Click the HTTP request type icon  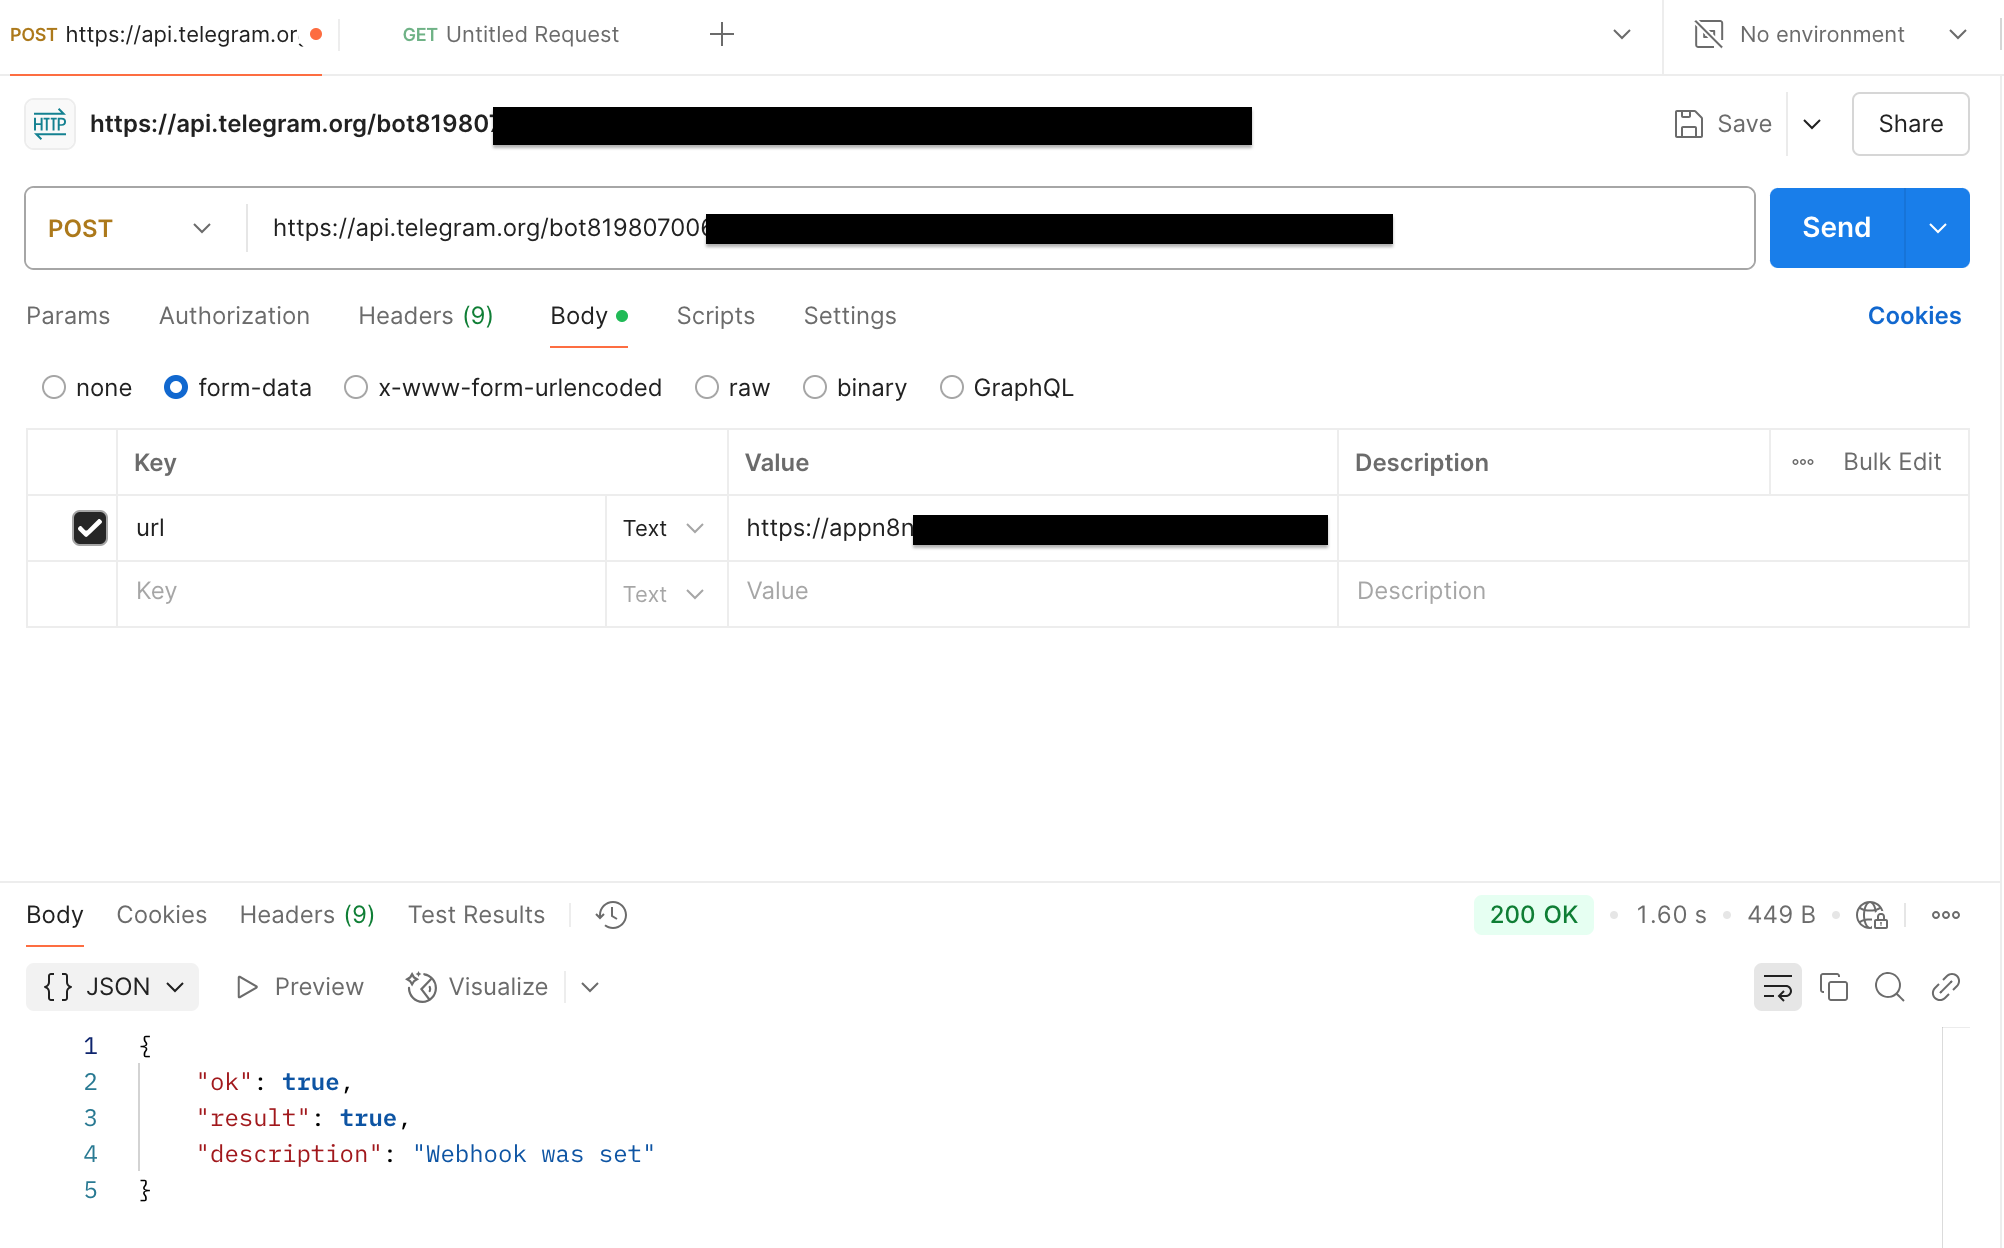coord(50,124)
